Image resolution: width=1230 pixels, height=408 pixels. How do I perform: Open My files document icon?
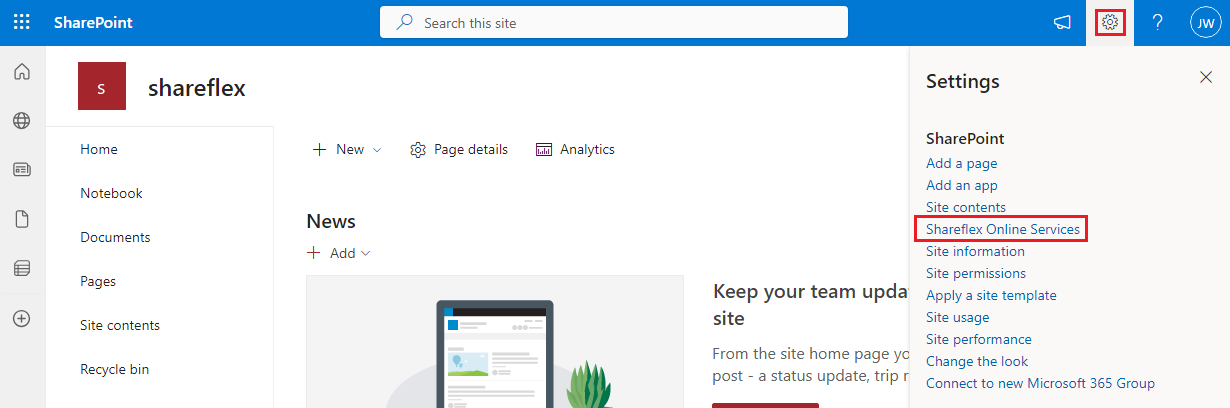point(22,219)
